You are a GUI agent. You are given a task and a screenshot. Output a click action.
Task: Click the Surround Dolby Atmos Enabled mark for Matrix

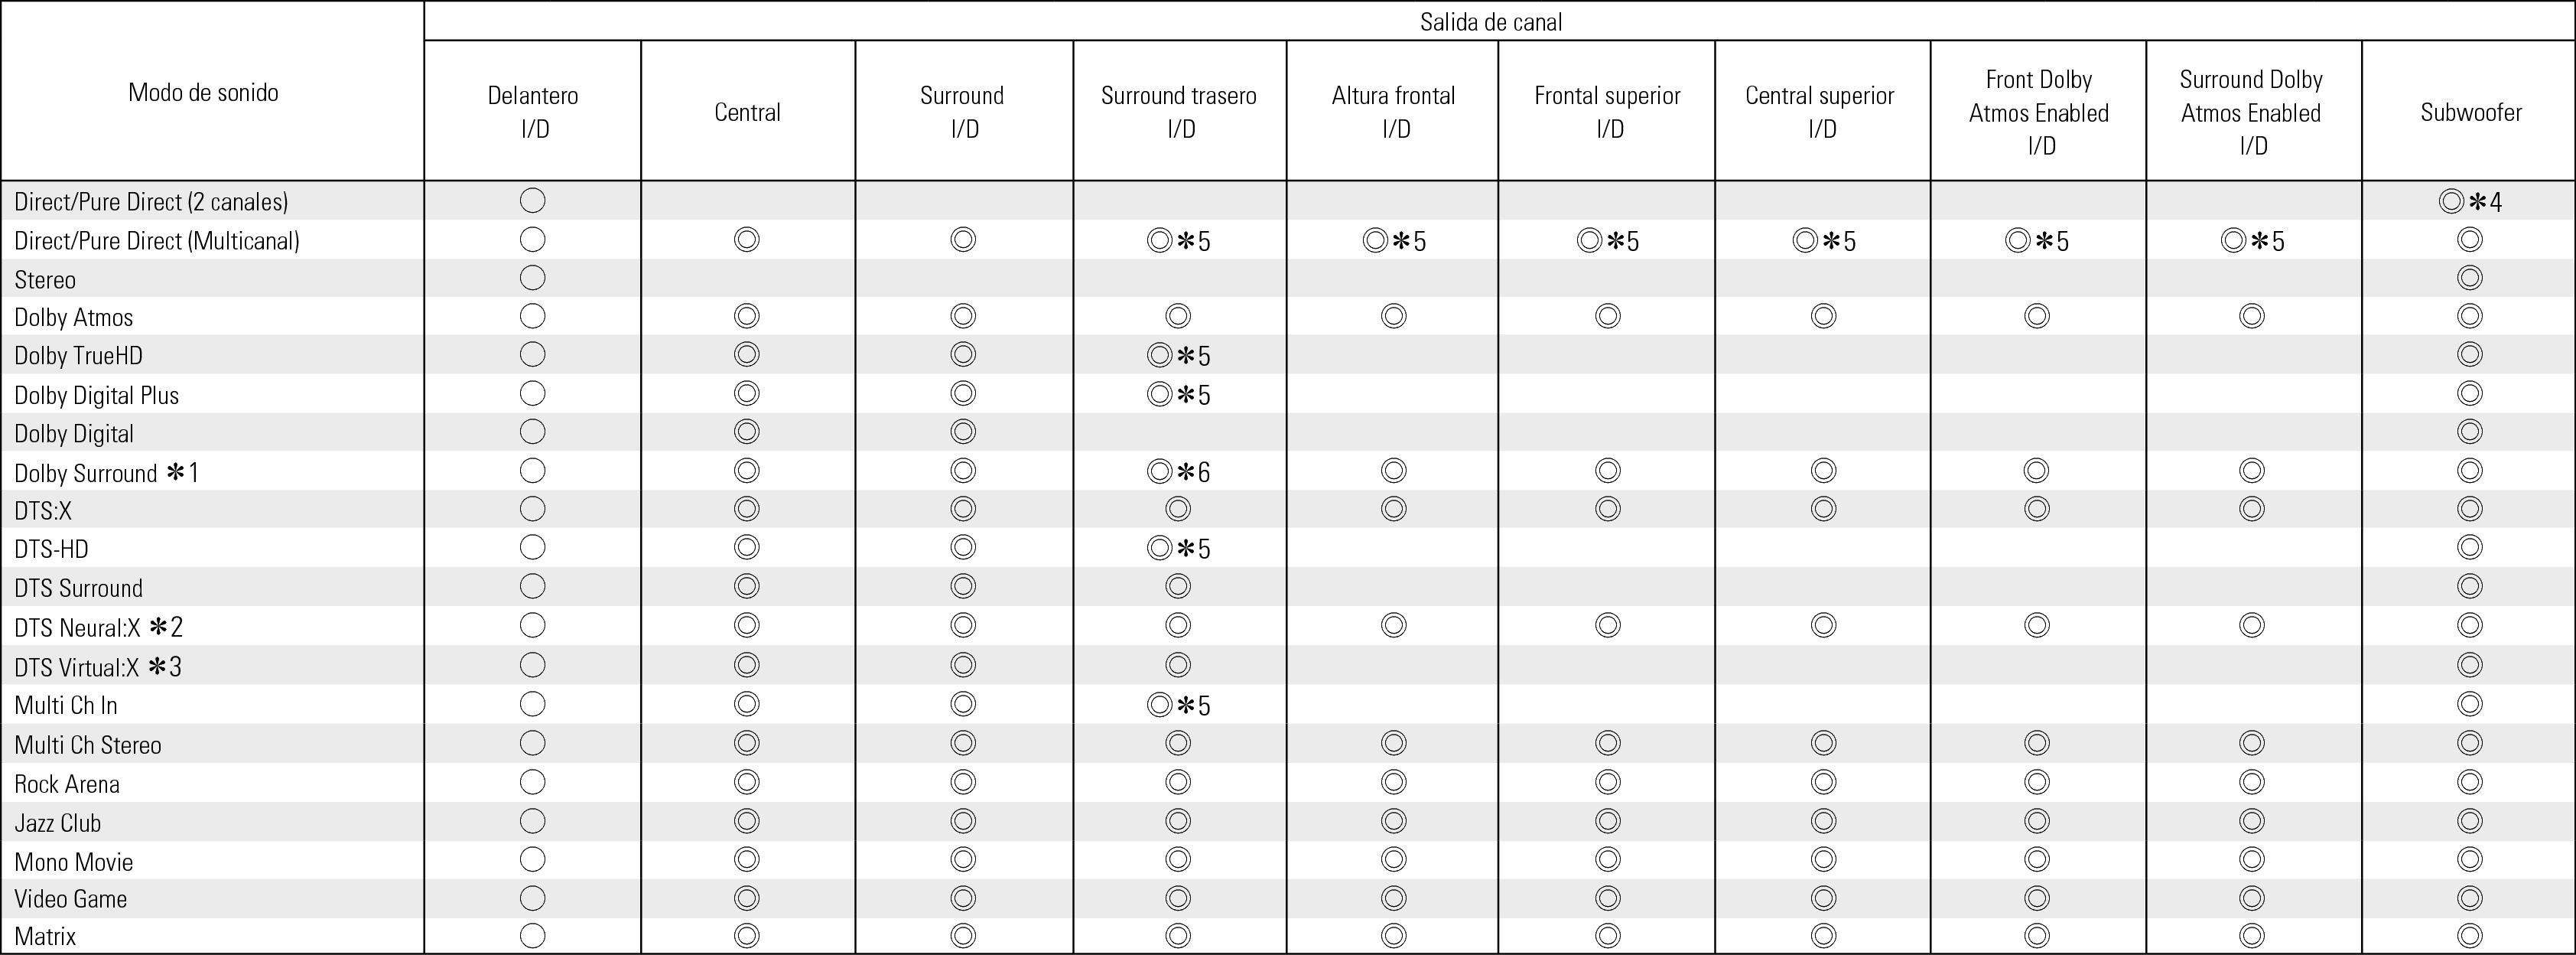pyautogui.click(x=2252, y=936)
